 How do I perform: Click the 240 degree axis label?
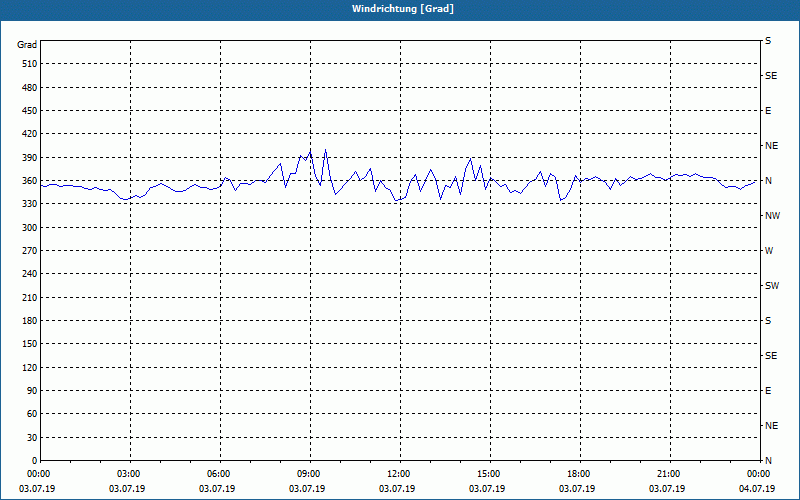click(29, 274)
